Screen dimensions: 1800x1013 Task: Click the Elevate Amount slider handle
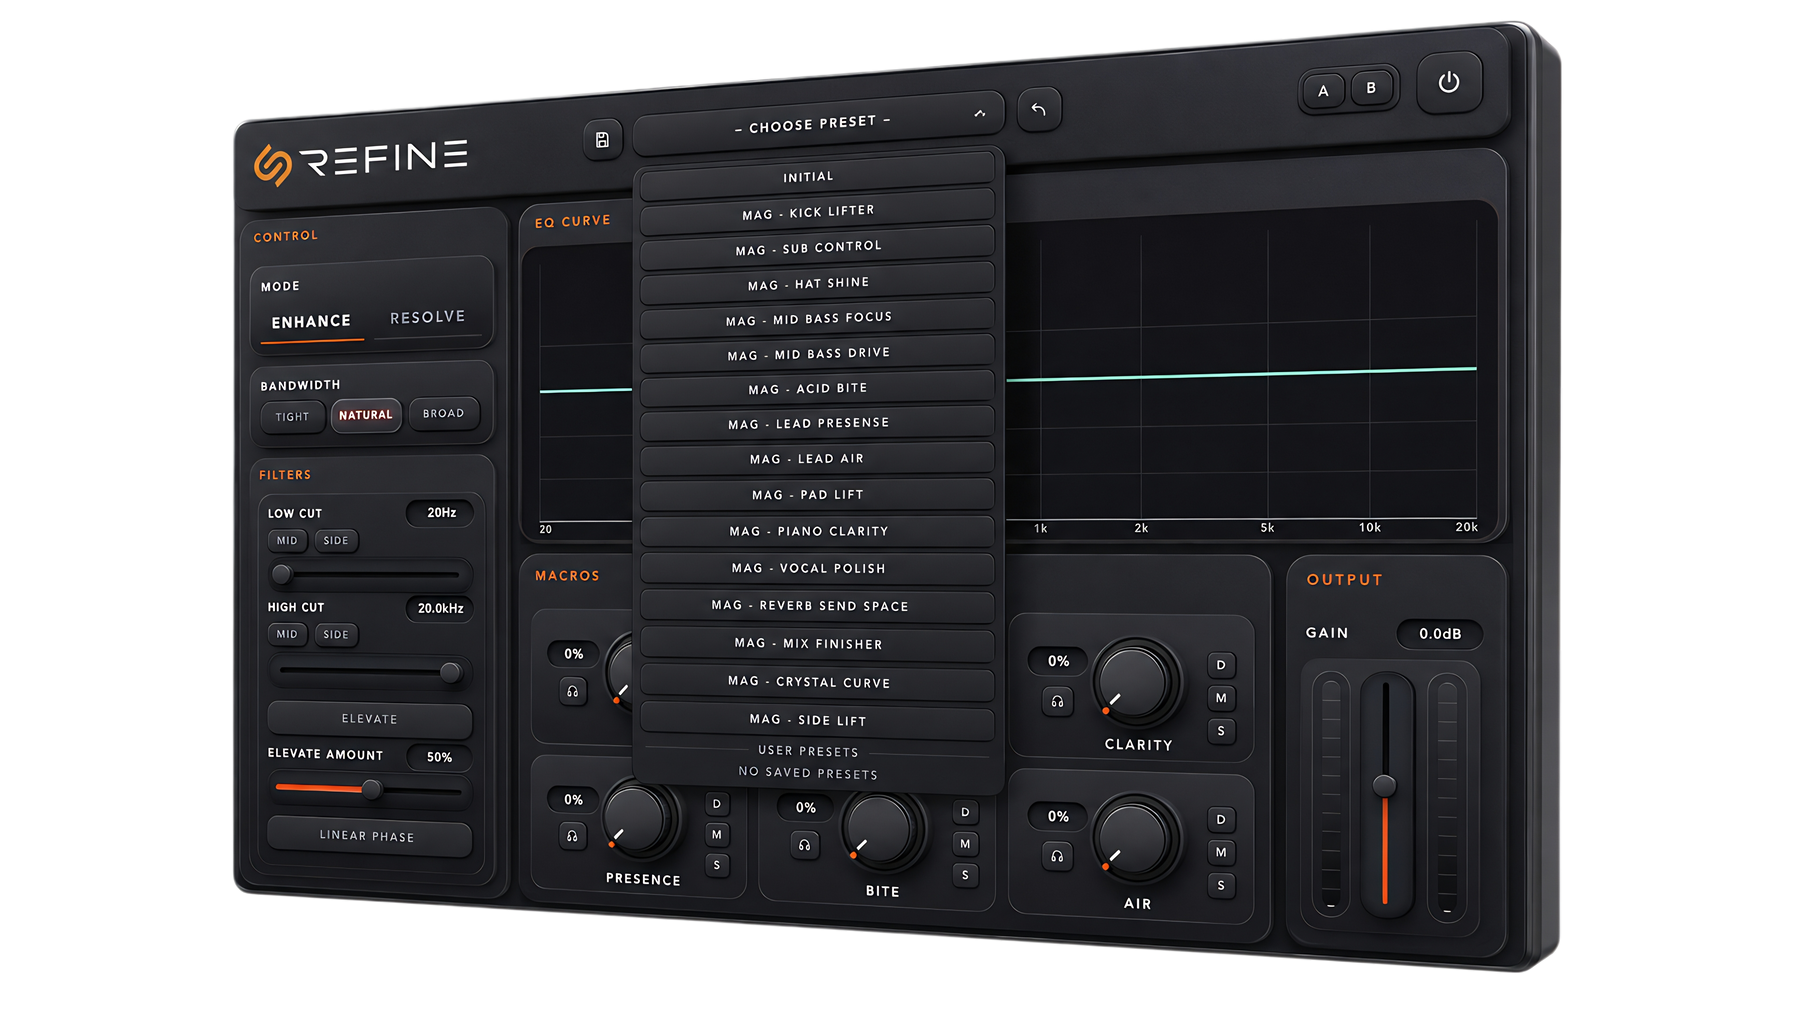tap(371, 789)
